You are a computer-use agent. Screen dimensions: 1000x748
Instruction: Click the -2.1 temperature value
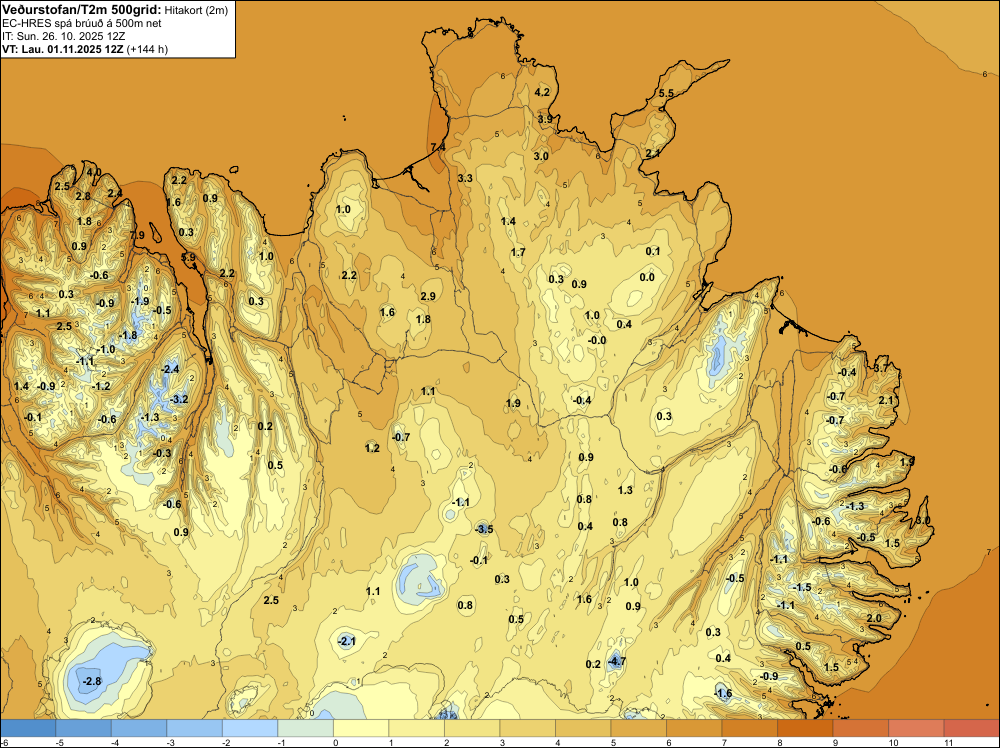[346, 641]
